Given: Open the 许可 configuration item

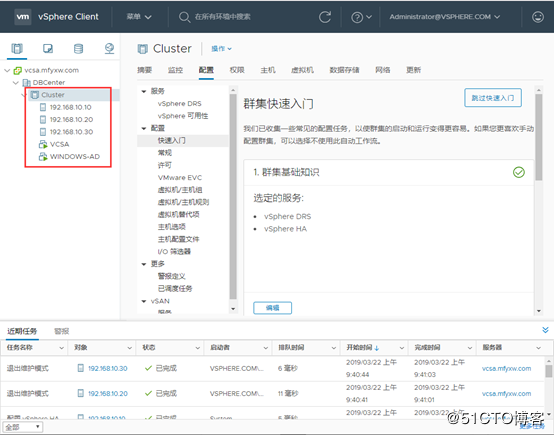Looking at the screenshot, I should pyautogui.click(x=165, y=165).
